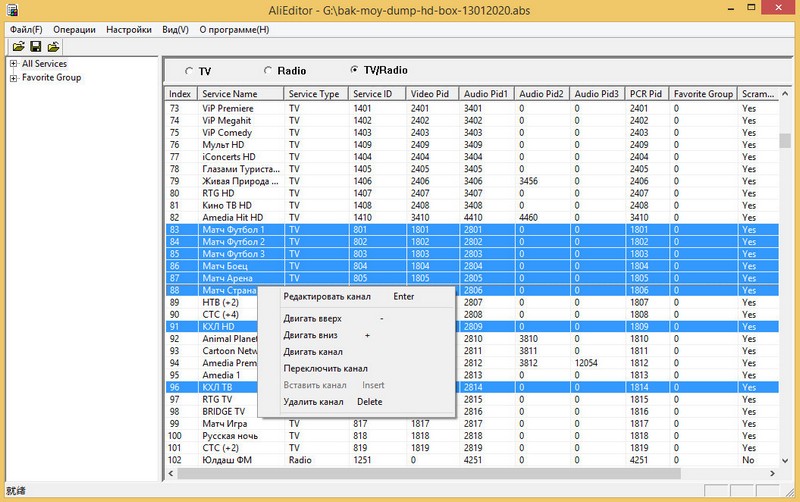Select the Матч Игра channel row
800x502 pixels.
coord(472,423)
